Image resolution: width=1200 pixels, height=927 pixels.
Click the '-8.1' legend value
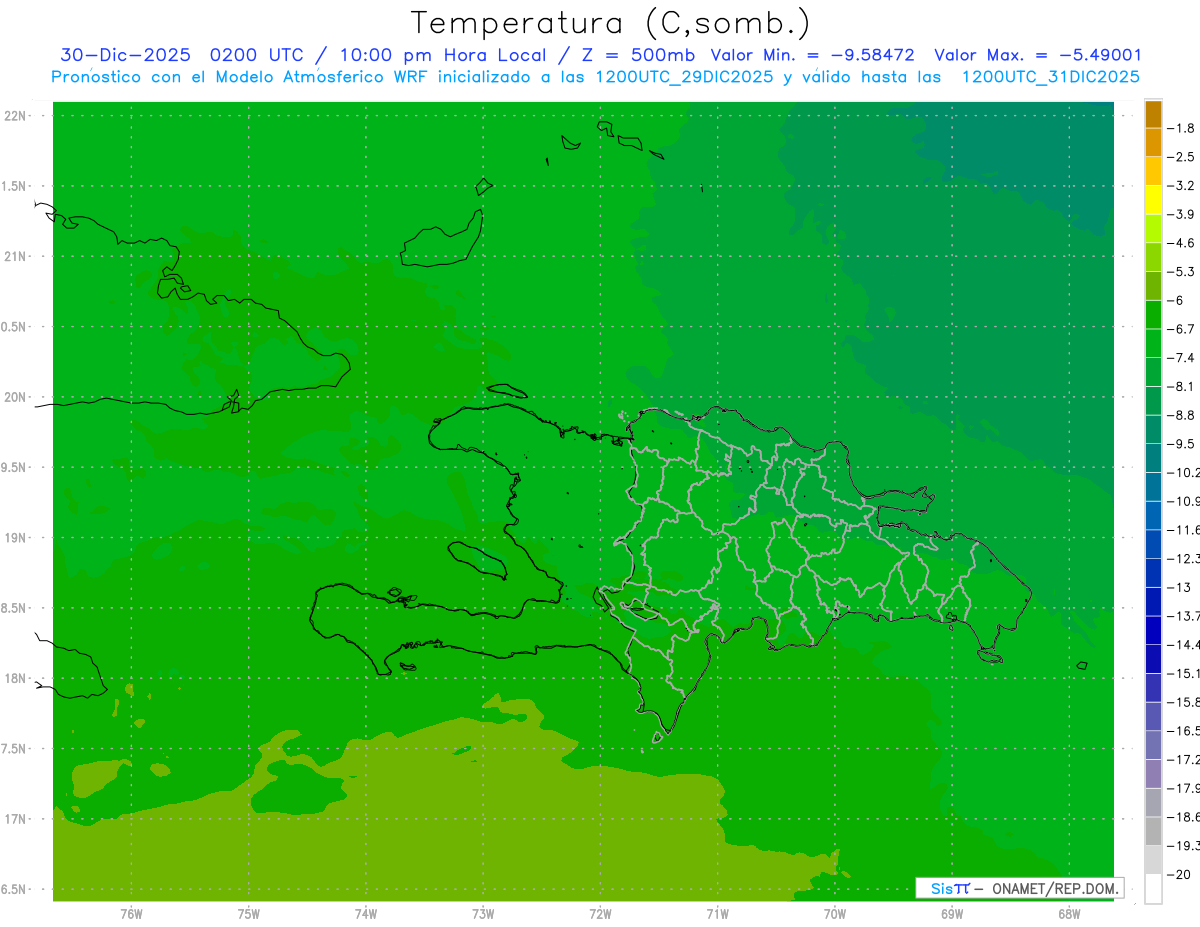(x=1181, y=386)
